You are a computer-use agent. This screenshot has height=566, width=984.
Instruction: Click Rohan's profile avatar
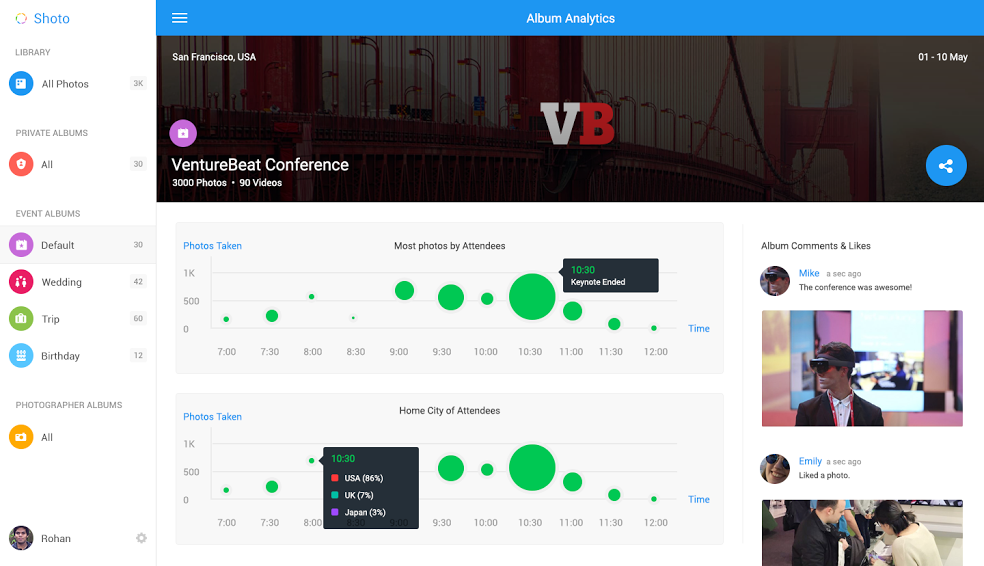pyautogui.click(x=21, y=538)
